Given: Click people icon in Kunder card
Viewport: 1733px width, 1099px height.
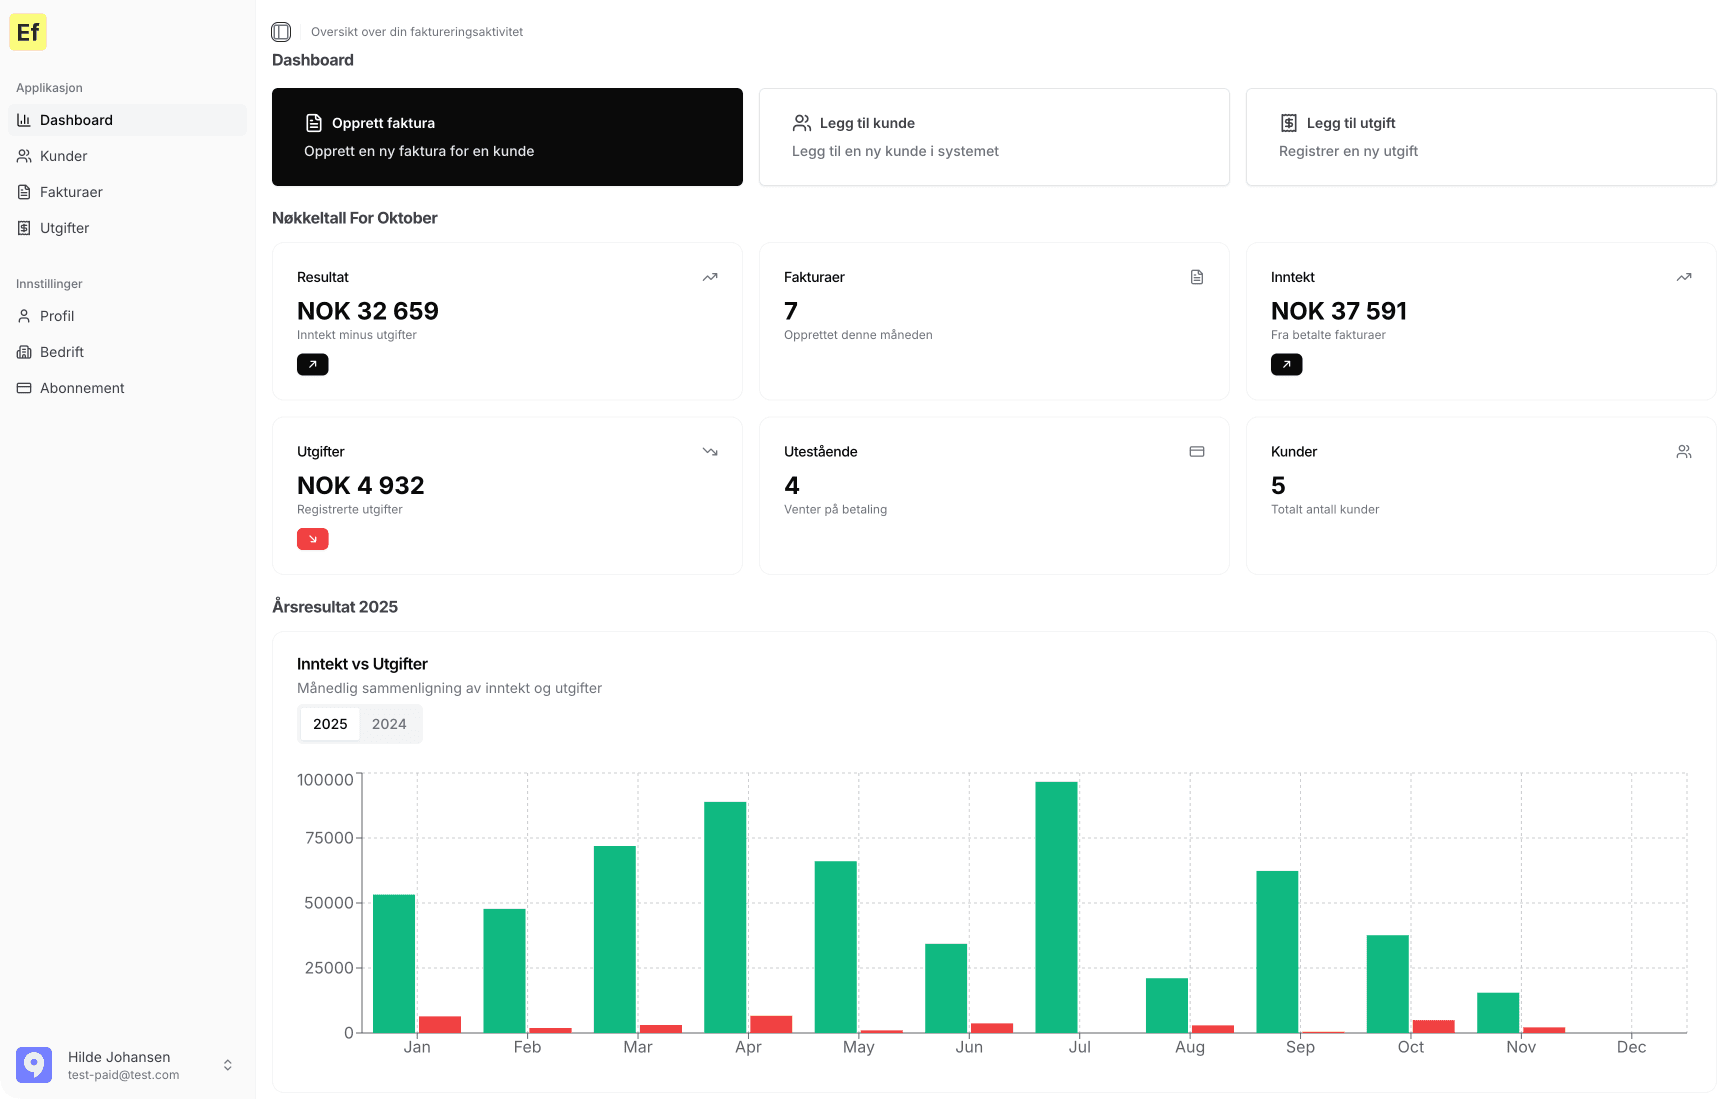Looking at the screenshot, I should click(1683, 452).
